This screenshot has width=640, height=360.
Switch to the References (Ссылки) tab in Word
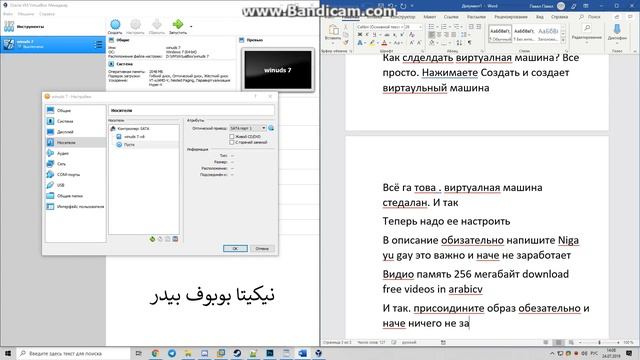point(451,17)
